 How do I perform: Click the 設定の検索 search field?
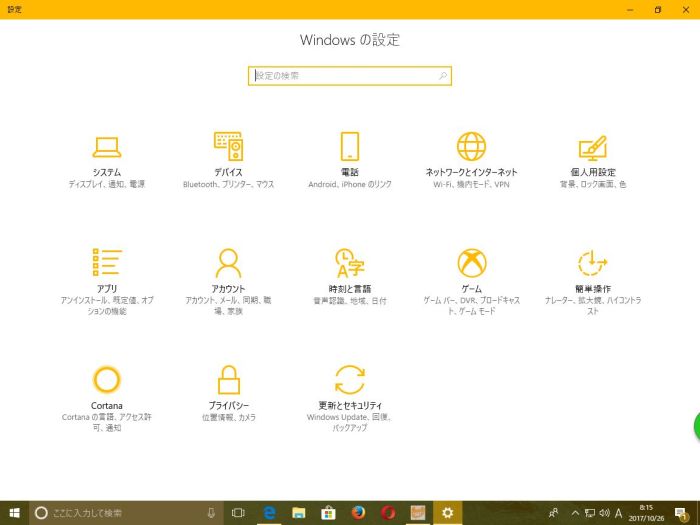[x=350, y=76]
